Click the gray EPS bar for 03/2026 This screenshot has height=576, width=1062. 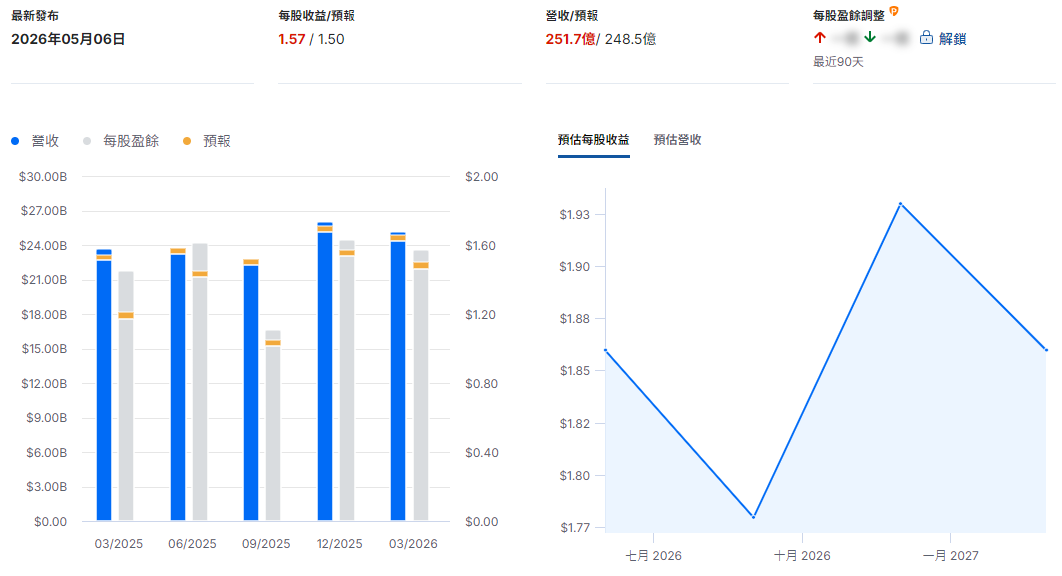(421, 386)
